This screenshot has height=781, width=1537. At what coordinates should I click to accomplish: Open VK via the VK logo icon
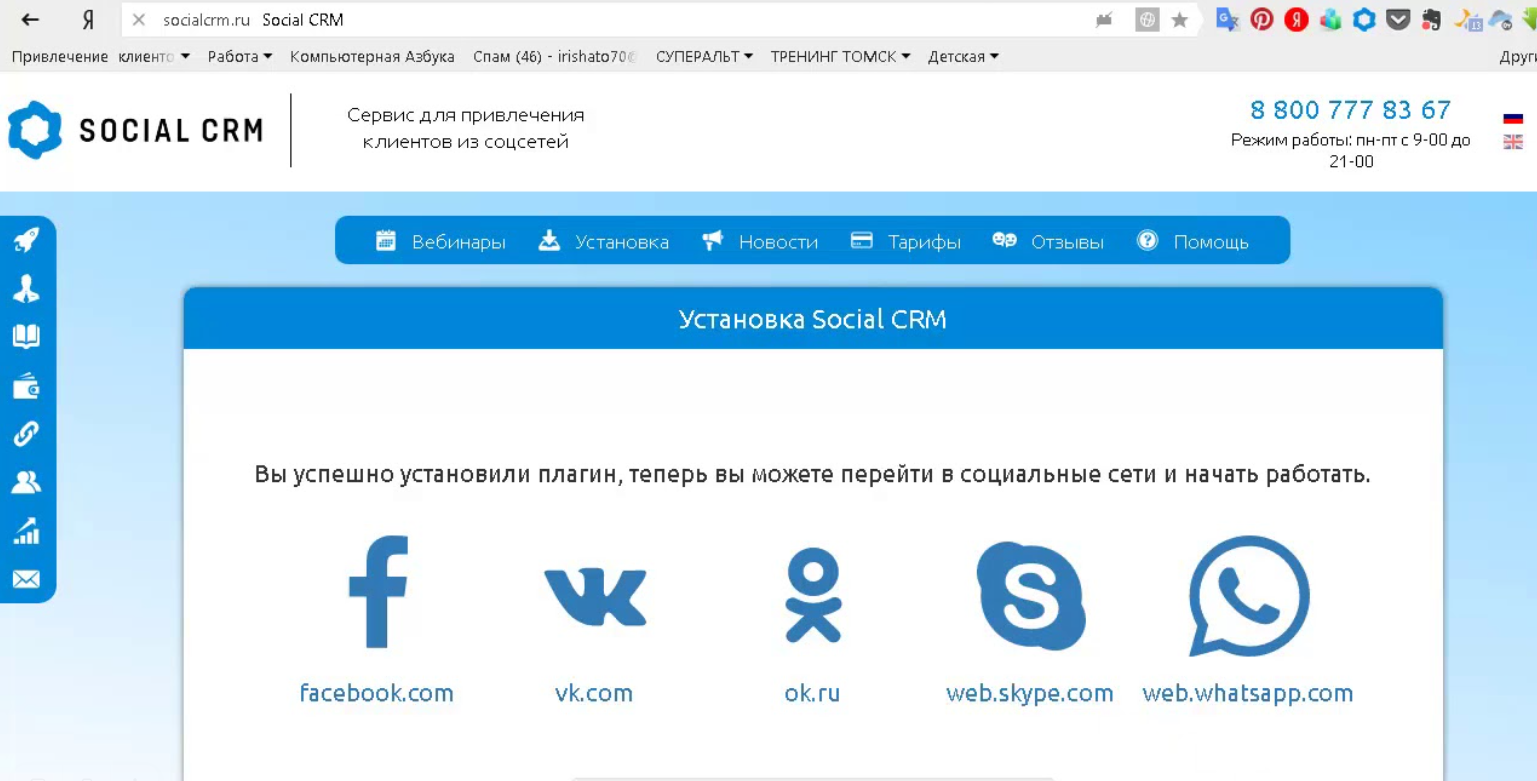pos(595,595)
